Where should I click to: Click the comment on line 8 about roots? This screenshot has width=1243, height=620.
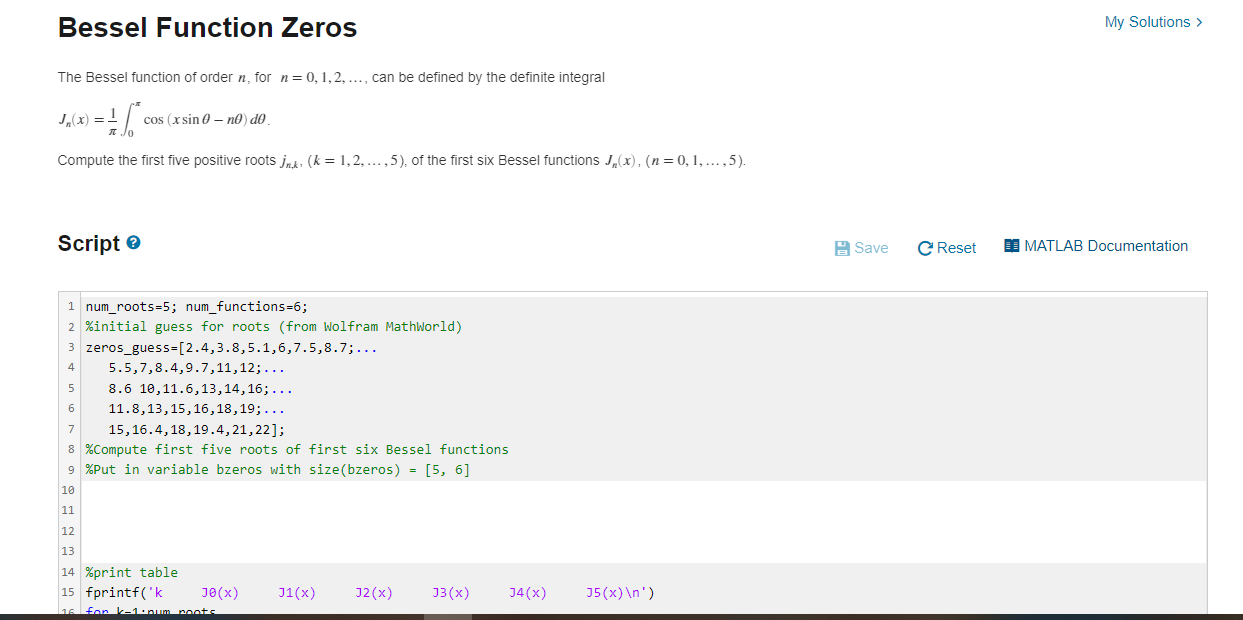pos(295,448)
